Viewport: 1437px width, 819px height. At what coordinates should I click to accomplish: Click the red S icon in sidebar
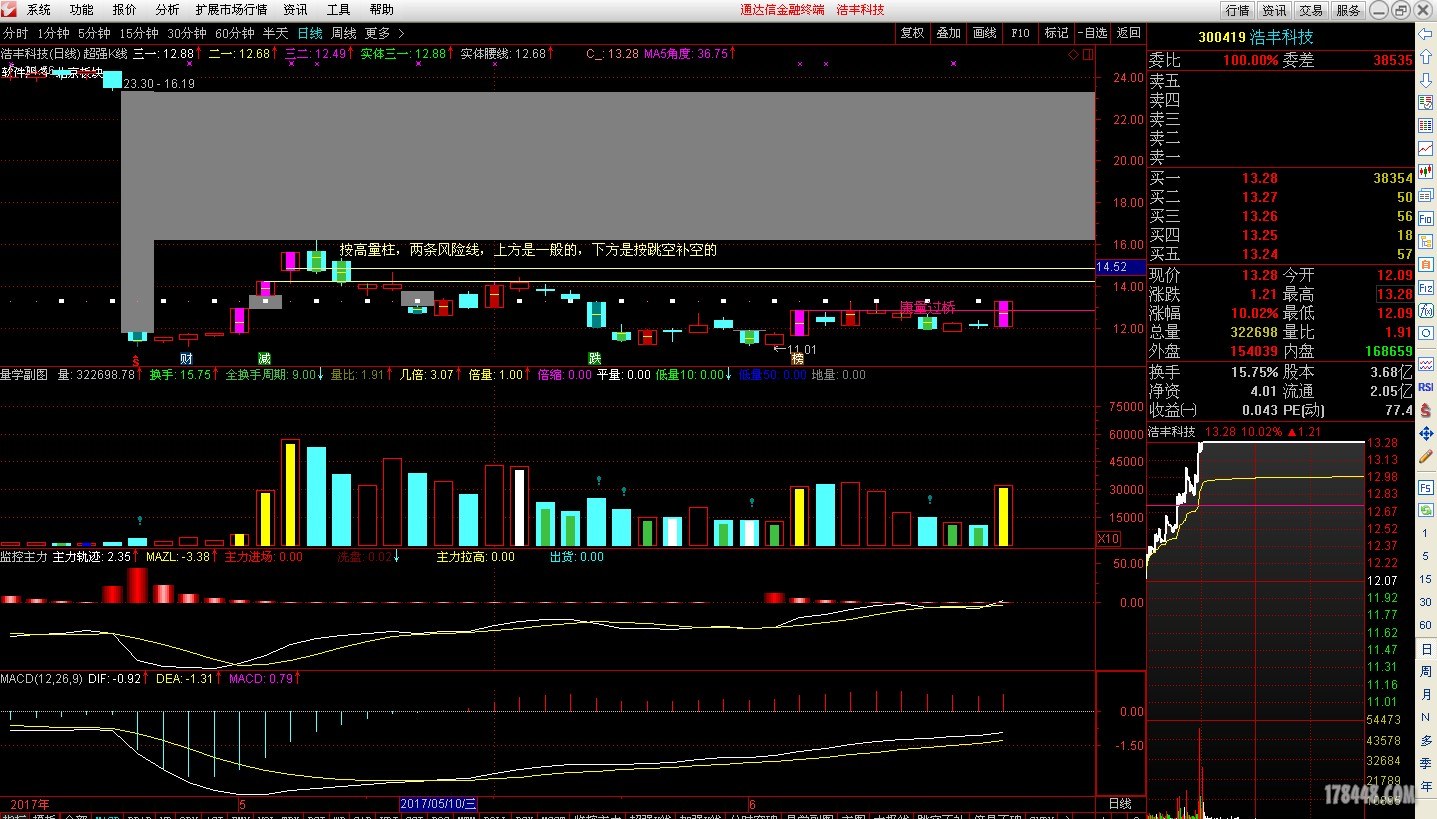pyautogui.click(x=1426, y=408)
